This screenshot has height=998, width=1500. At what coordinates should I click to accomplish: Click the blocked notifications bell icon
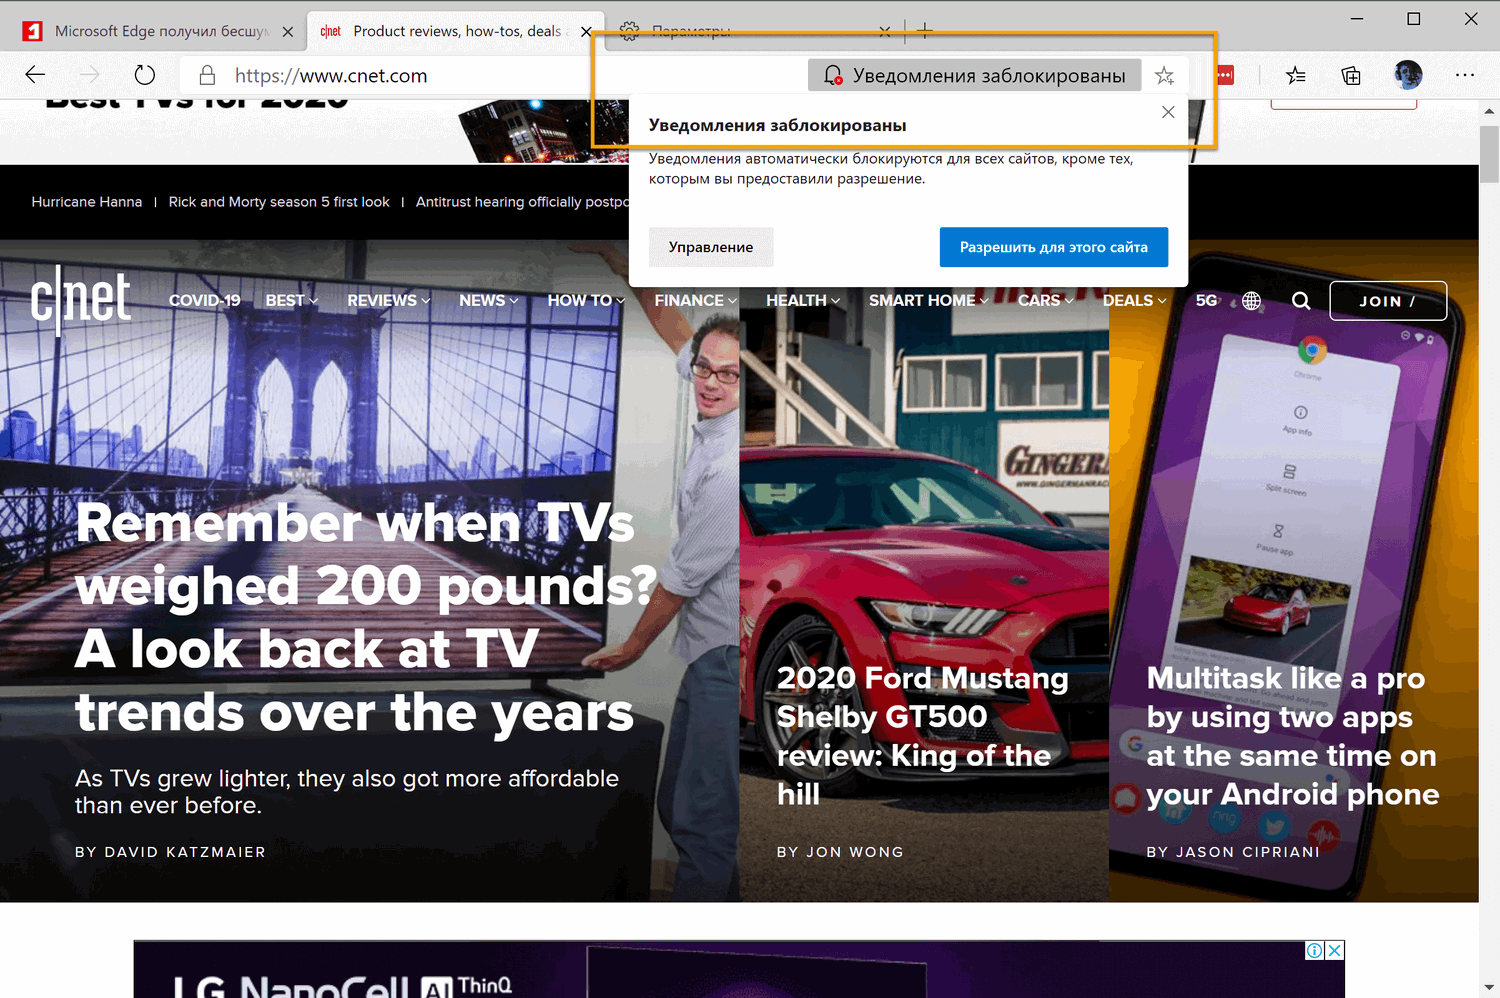pyautogui.click(x=832, y=74)
